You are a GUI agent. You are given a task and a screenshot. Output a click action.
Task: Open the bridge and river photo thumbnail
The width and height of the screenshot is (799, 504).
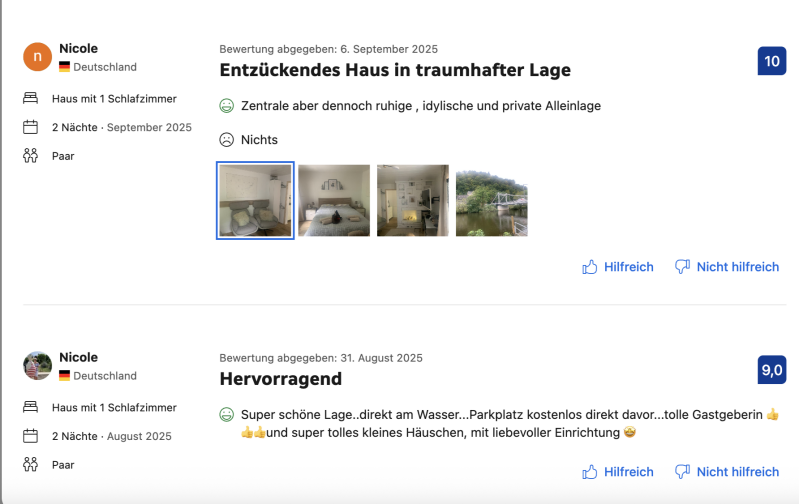pyautogui.click(x=492, y=200)
